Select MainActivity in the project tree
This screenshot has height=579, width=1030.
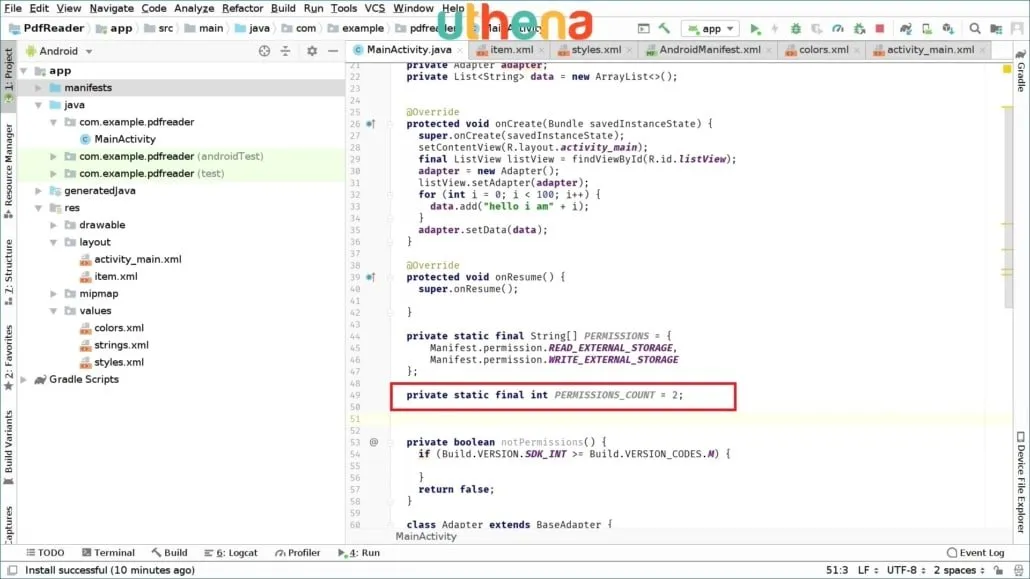click(124, 139)
